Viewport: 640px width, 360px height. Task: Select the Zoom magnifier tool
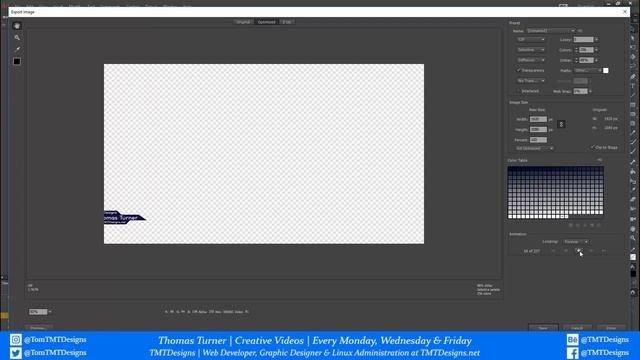click(17, 38)
